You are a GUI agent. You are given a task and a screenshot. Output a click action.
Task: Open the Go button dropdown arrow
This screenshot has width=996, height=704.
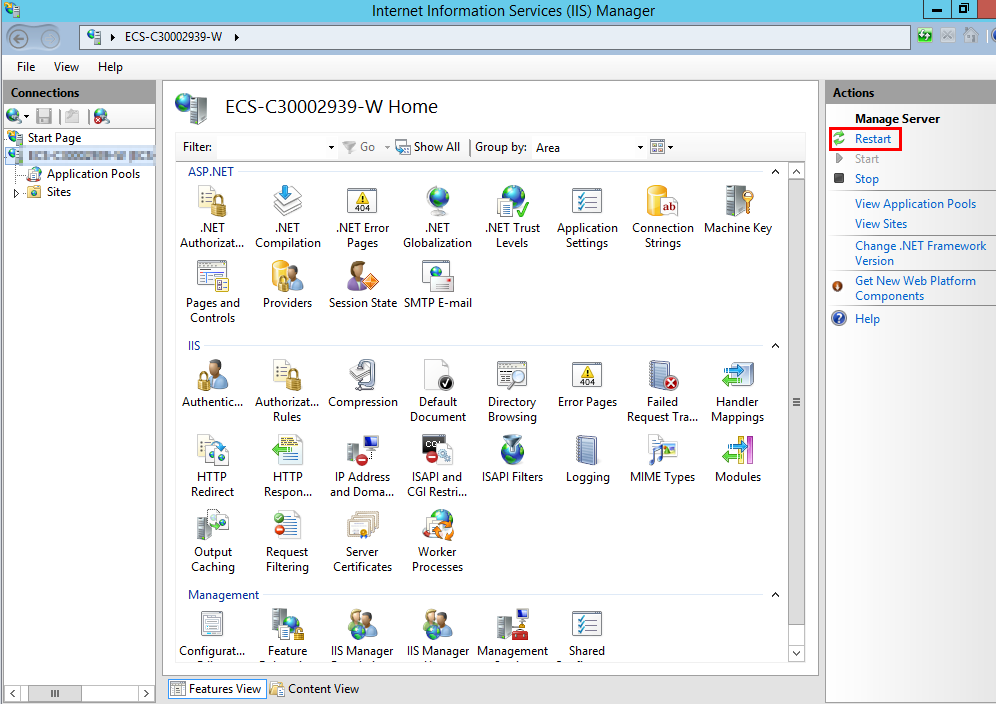click(x=387, y=147)
